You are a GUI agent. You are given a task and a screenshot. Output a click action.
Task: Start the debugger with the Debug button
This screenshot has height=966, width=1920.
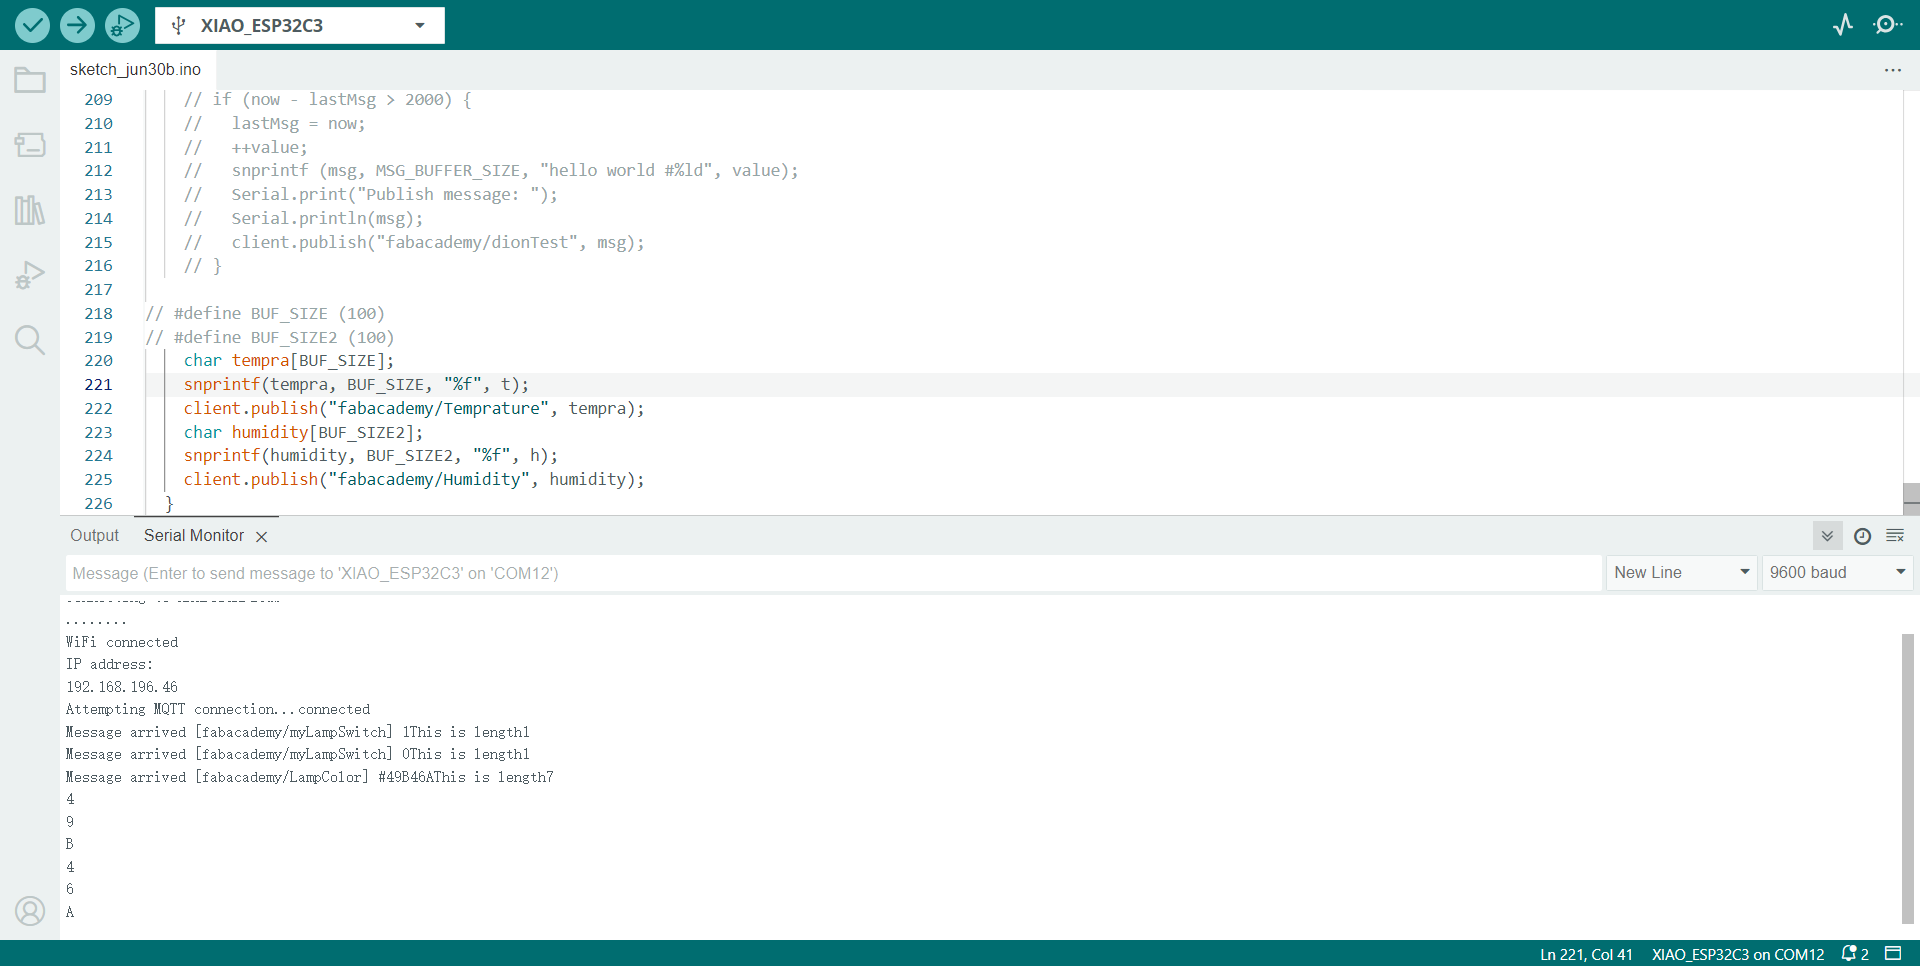point(122,25)
